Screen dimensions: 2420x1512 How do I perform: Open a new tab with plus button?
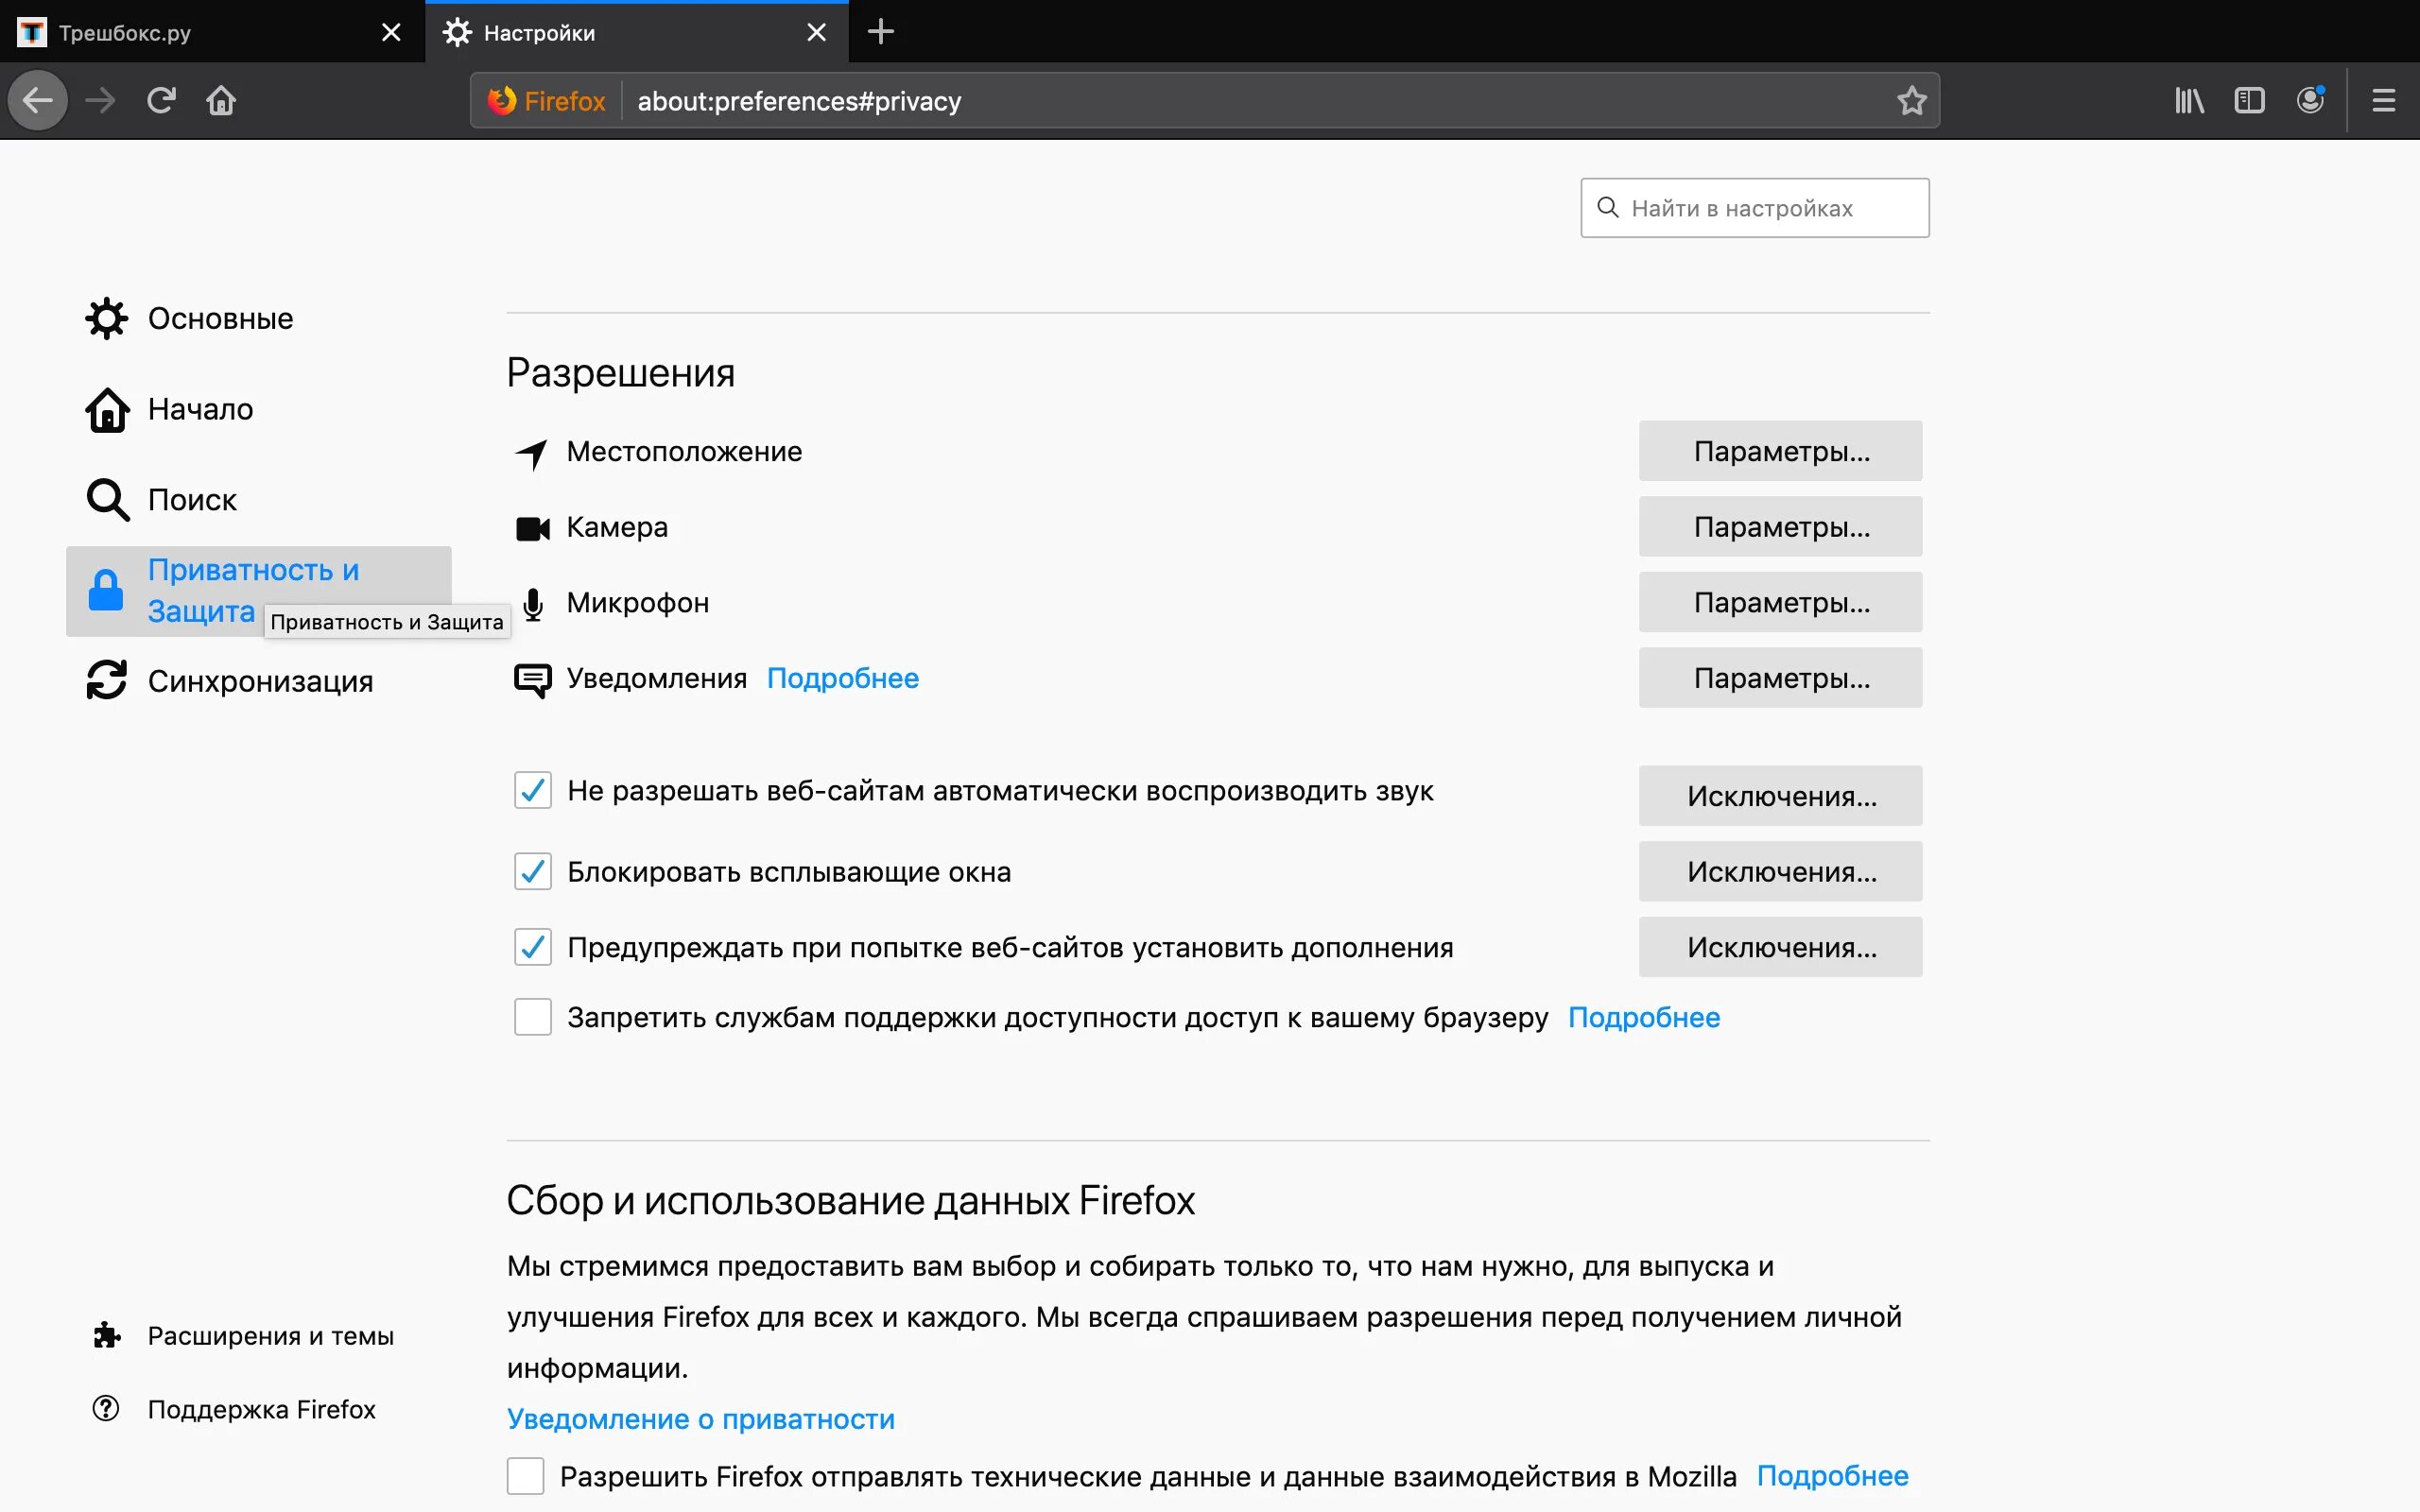point(880,32)
